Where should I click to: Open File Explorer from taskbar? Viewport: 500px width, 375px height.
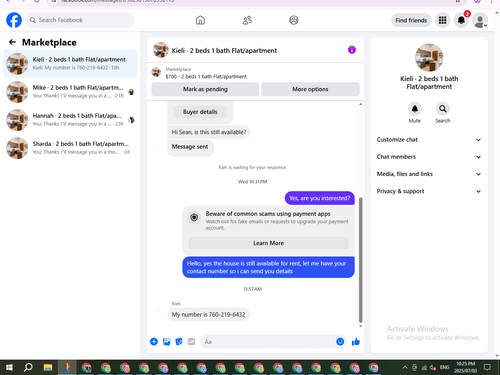click(x=48, y=367)
